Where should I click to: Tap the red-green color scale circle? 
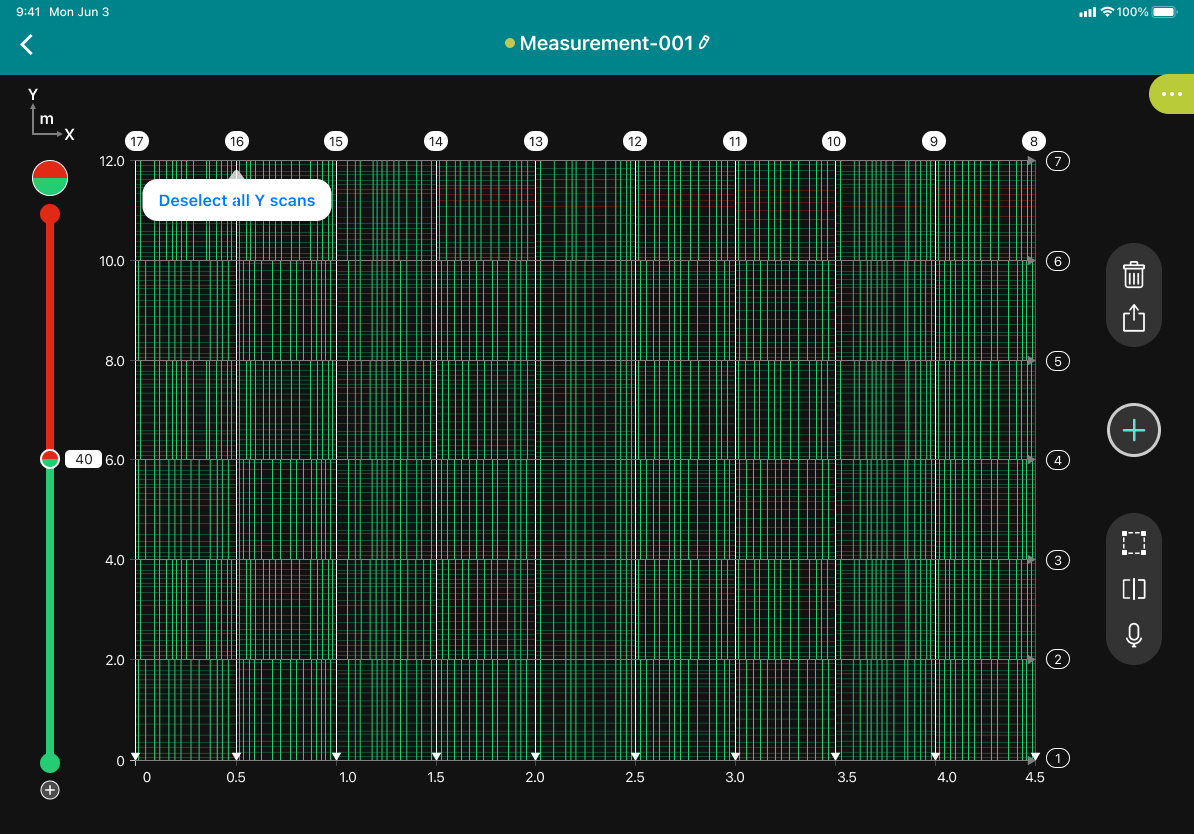pyautogui.click(x=49, y=178)
